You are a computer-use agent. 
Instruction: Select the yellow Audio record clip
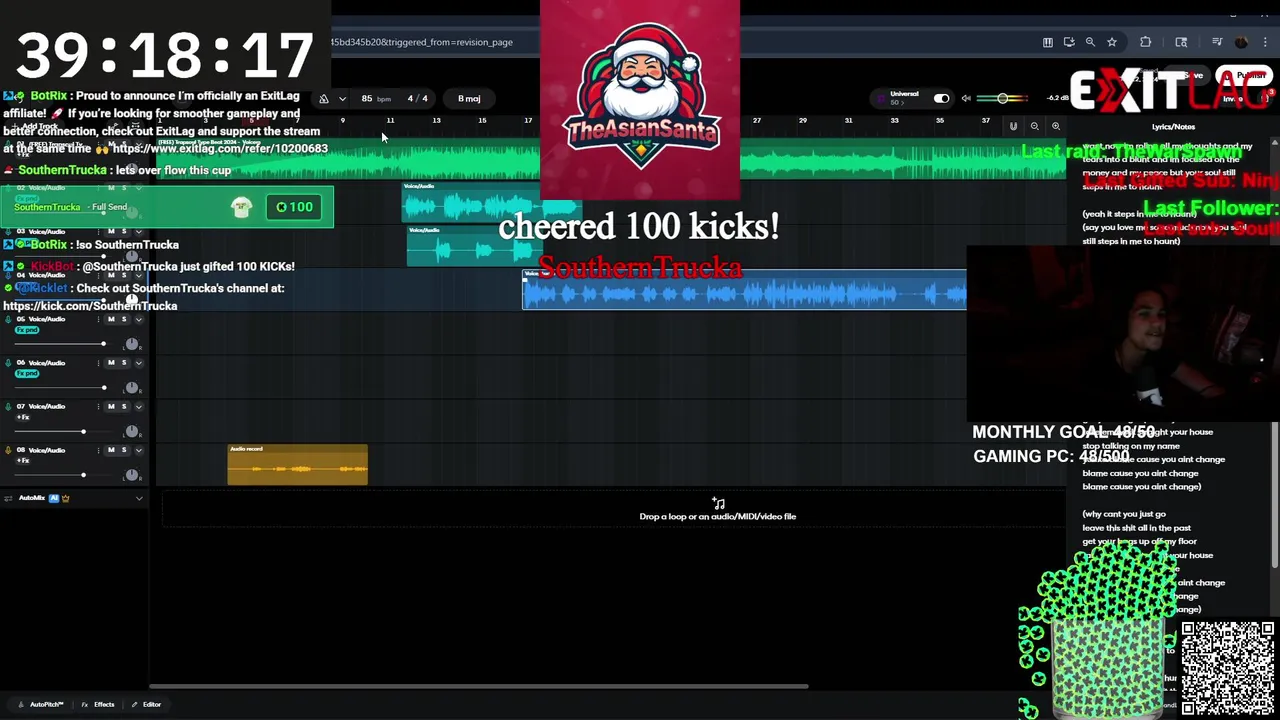click(298, 465)
